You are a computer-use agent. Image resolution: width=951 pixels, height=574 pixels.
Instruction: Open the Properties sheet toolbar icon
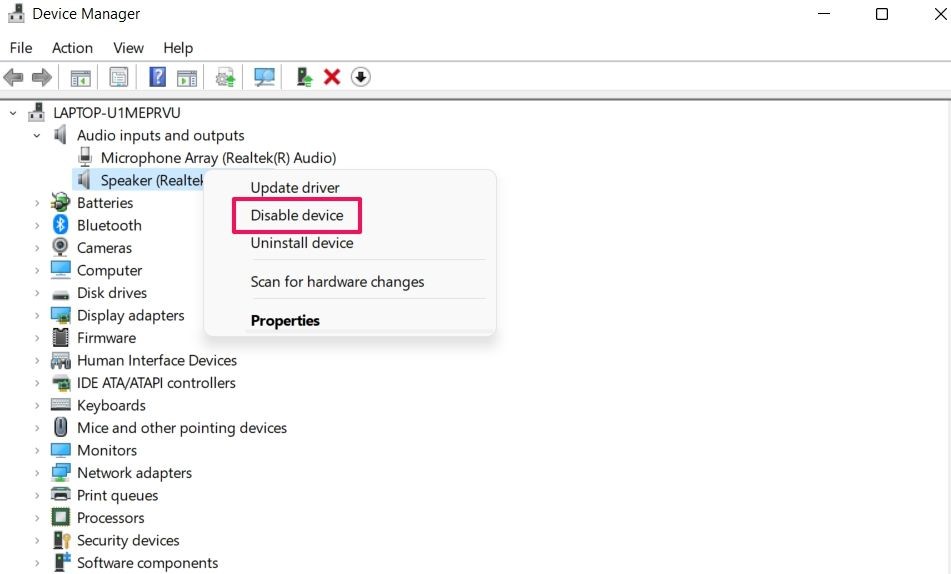click(x=119, y=77)
